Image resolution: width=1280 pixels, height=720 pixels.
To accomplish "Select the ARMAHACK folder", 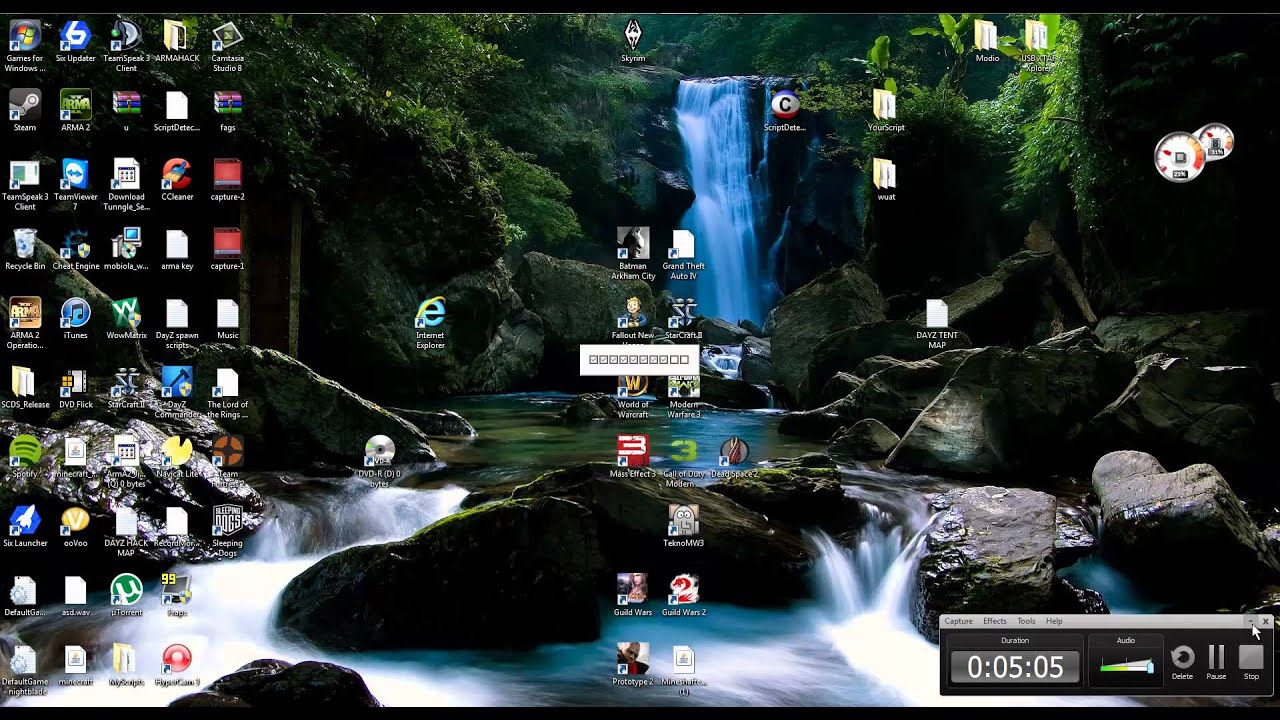I will [x=177, y=42].
